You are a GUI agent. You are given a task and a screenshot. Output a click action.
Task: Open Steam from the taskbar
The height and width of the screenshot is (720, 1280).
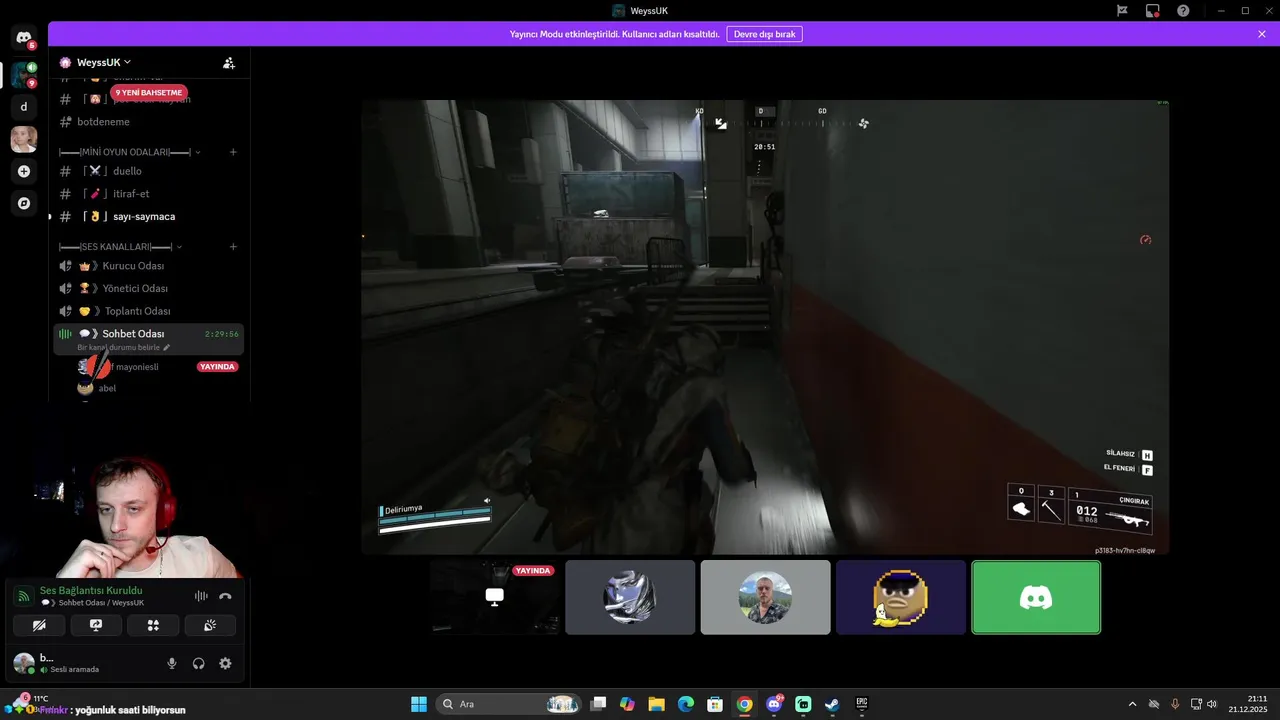pyautogui.click(x=832, y=704)
